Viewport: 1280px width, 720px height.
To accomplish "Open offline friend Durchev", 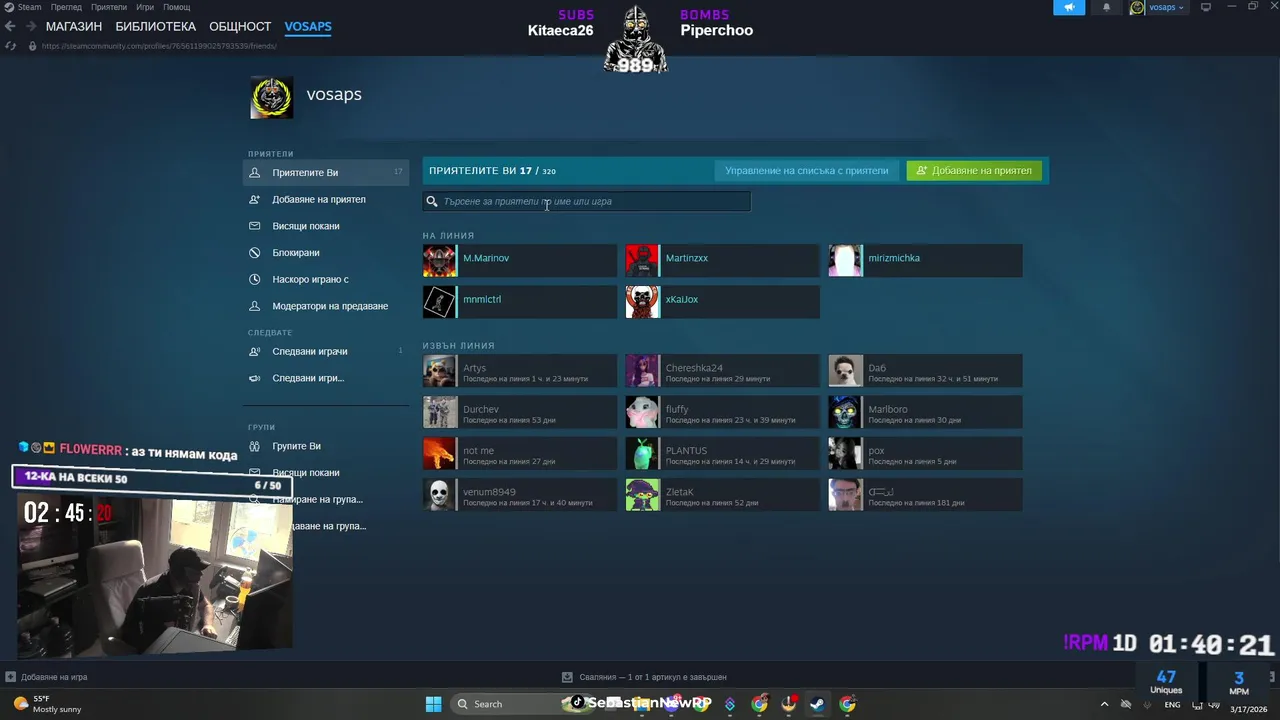I will [x=520, y=412].
